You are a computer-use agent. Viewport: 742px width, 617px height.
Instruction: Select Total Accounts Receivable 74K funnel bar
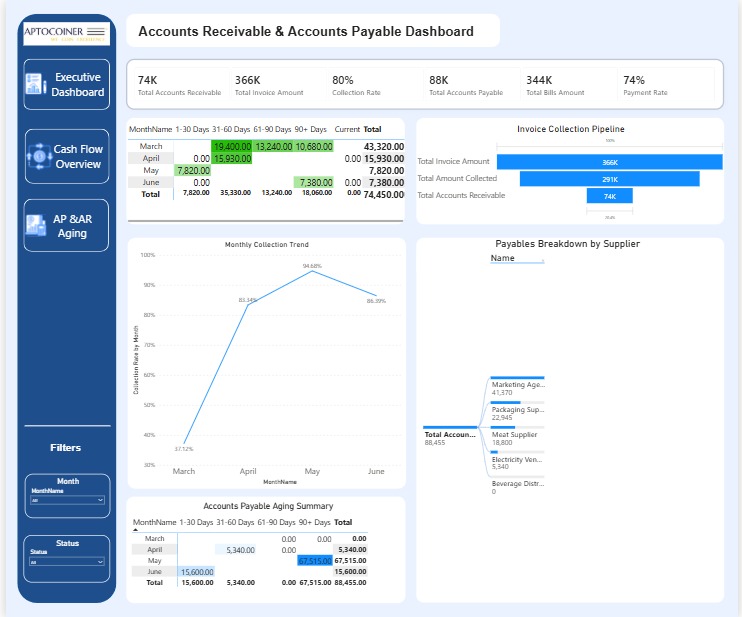coord(610,196)
